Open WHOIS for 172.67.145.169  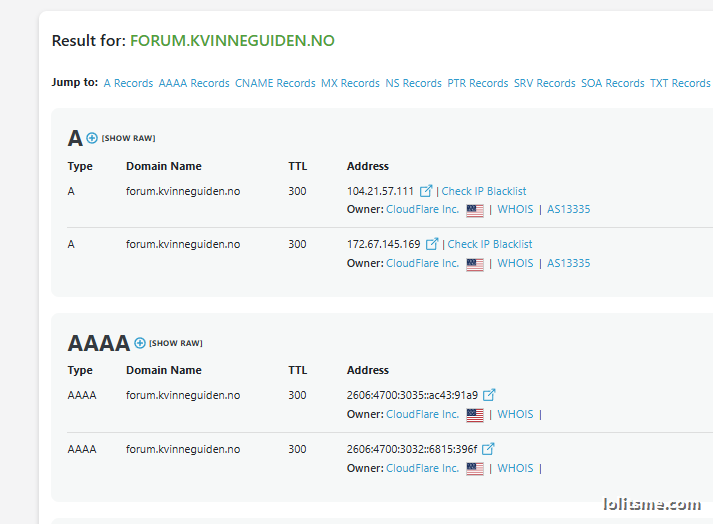(515, 263)
